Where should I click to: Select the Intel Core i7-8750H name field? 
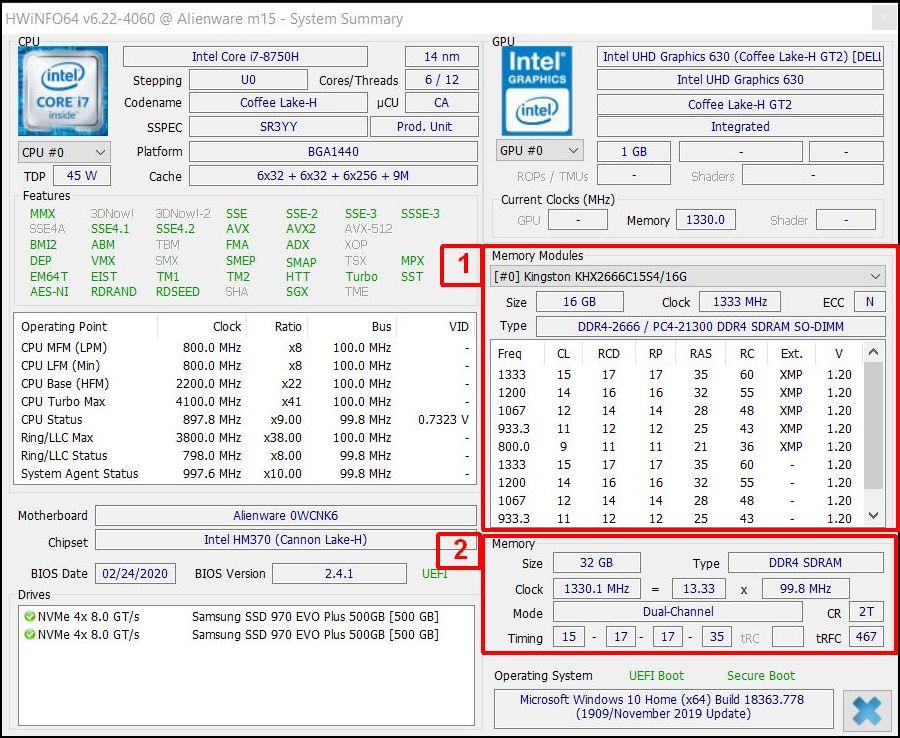click(245, 57)
